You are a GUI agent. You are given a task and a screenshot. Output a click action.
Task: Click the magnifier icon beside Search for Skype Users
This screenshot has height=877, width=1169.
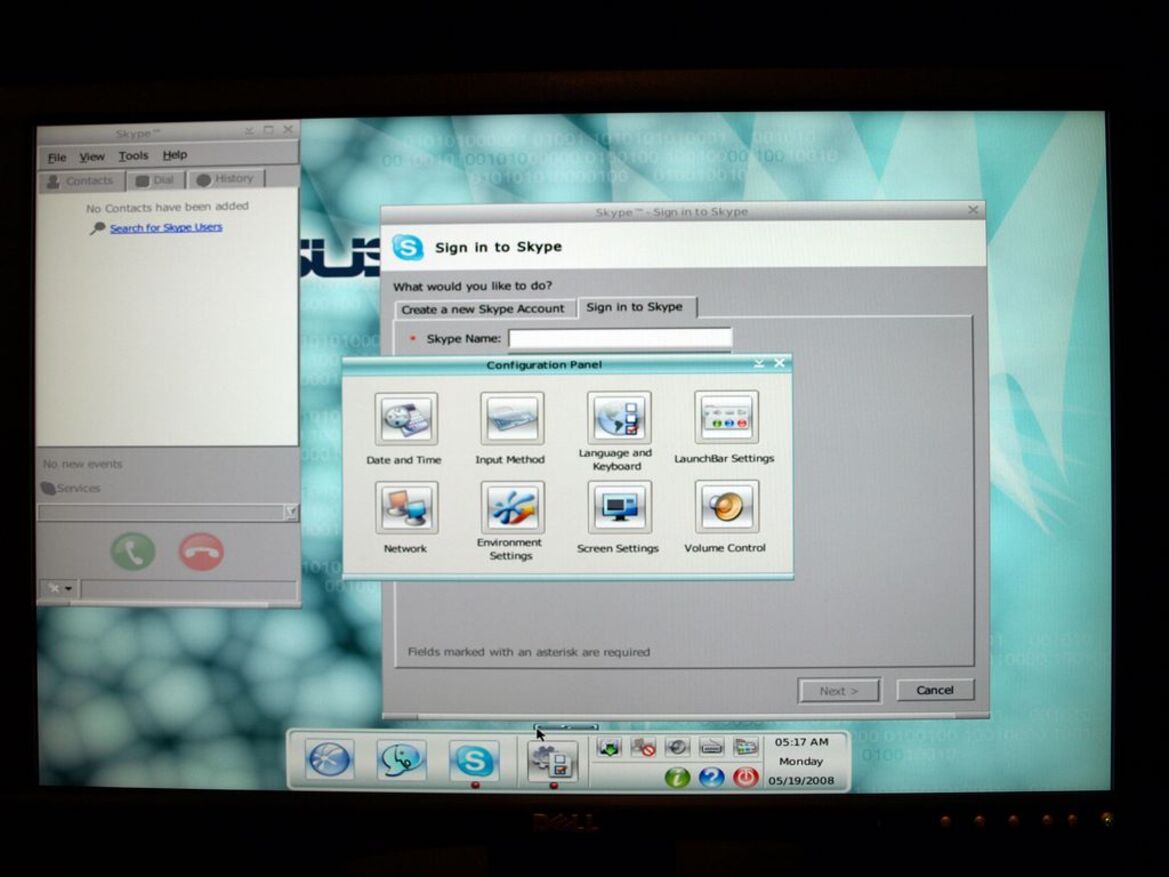click(x=98, y=228)
